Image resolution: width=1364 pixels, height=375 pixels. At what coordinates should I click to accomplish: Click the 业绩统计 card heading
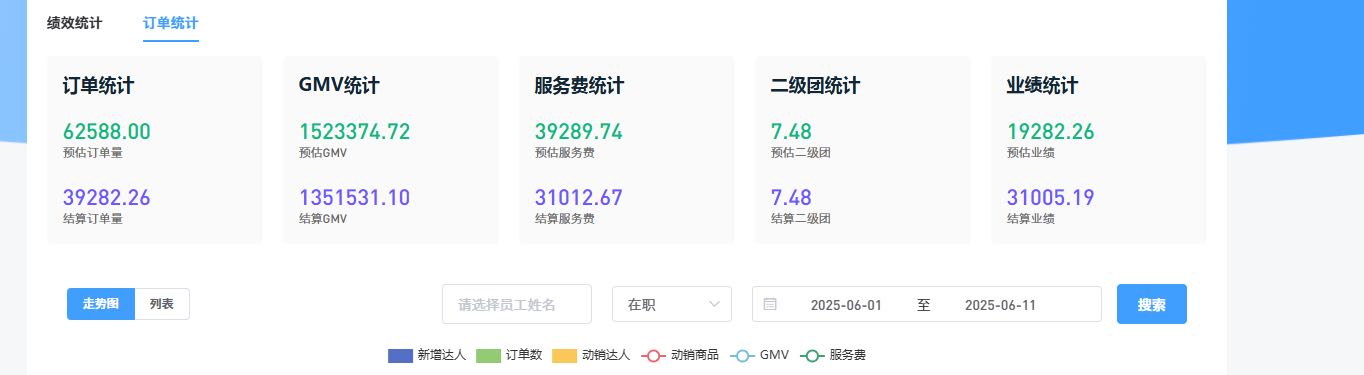click(1042, 86)
